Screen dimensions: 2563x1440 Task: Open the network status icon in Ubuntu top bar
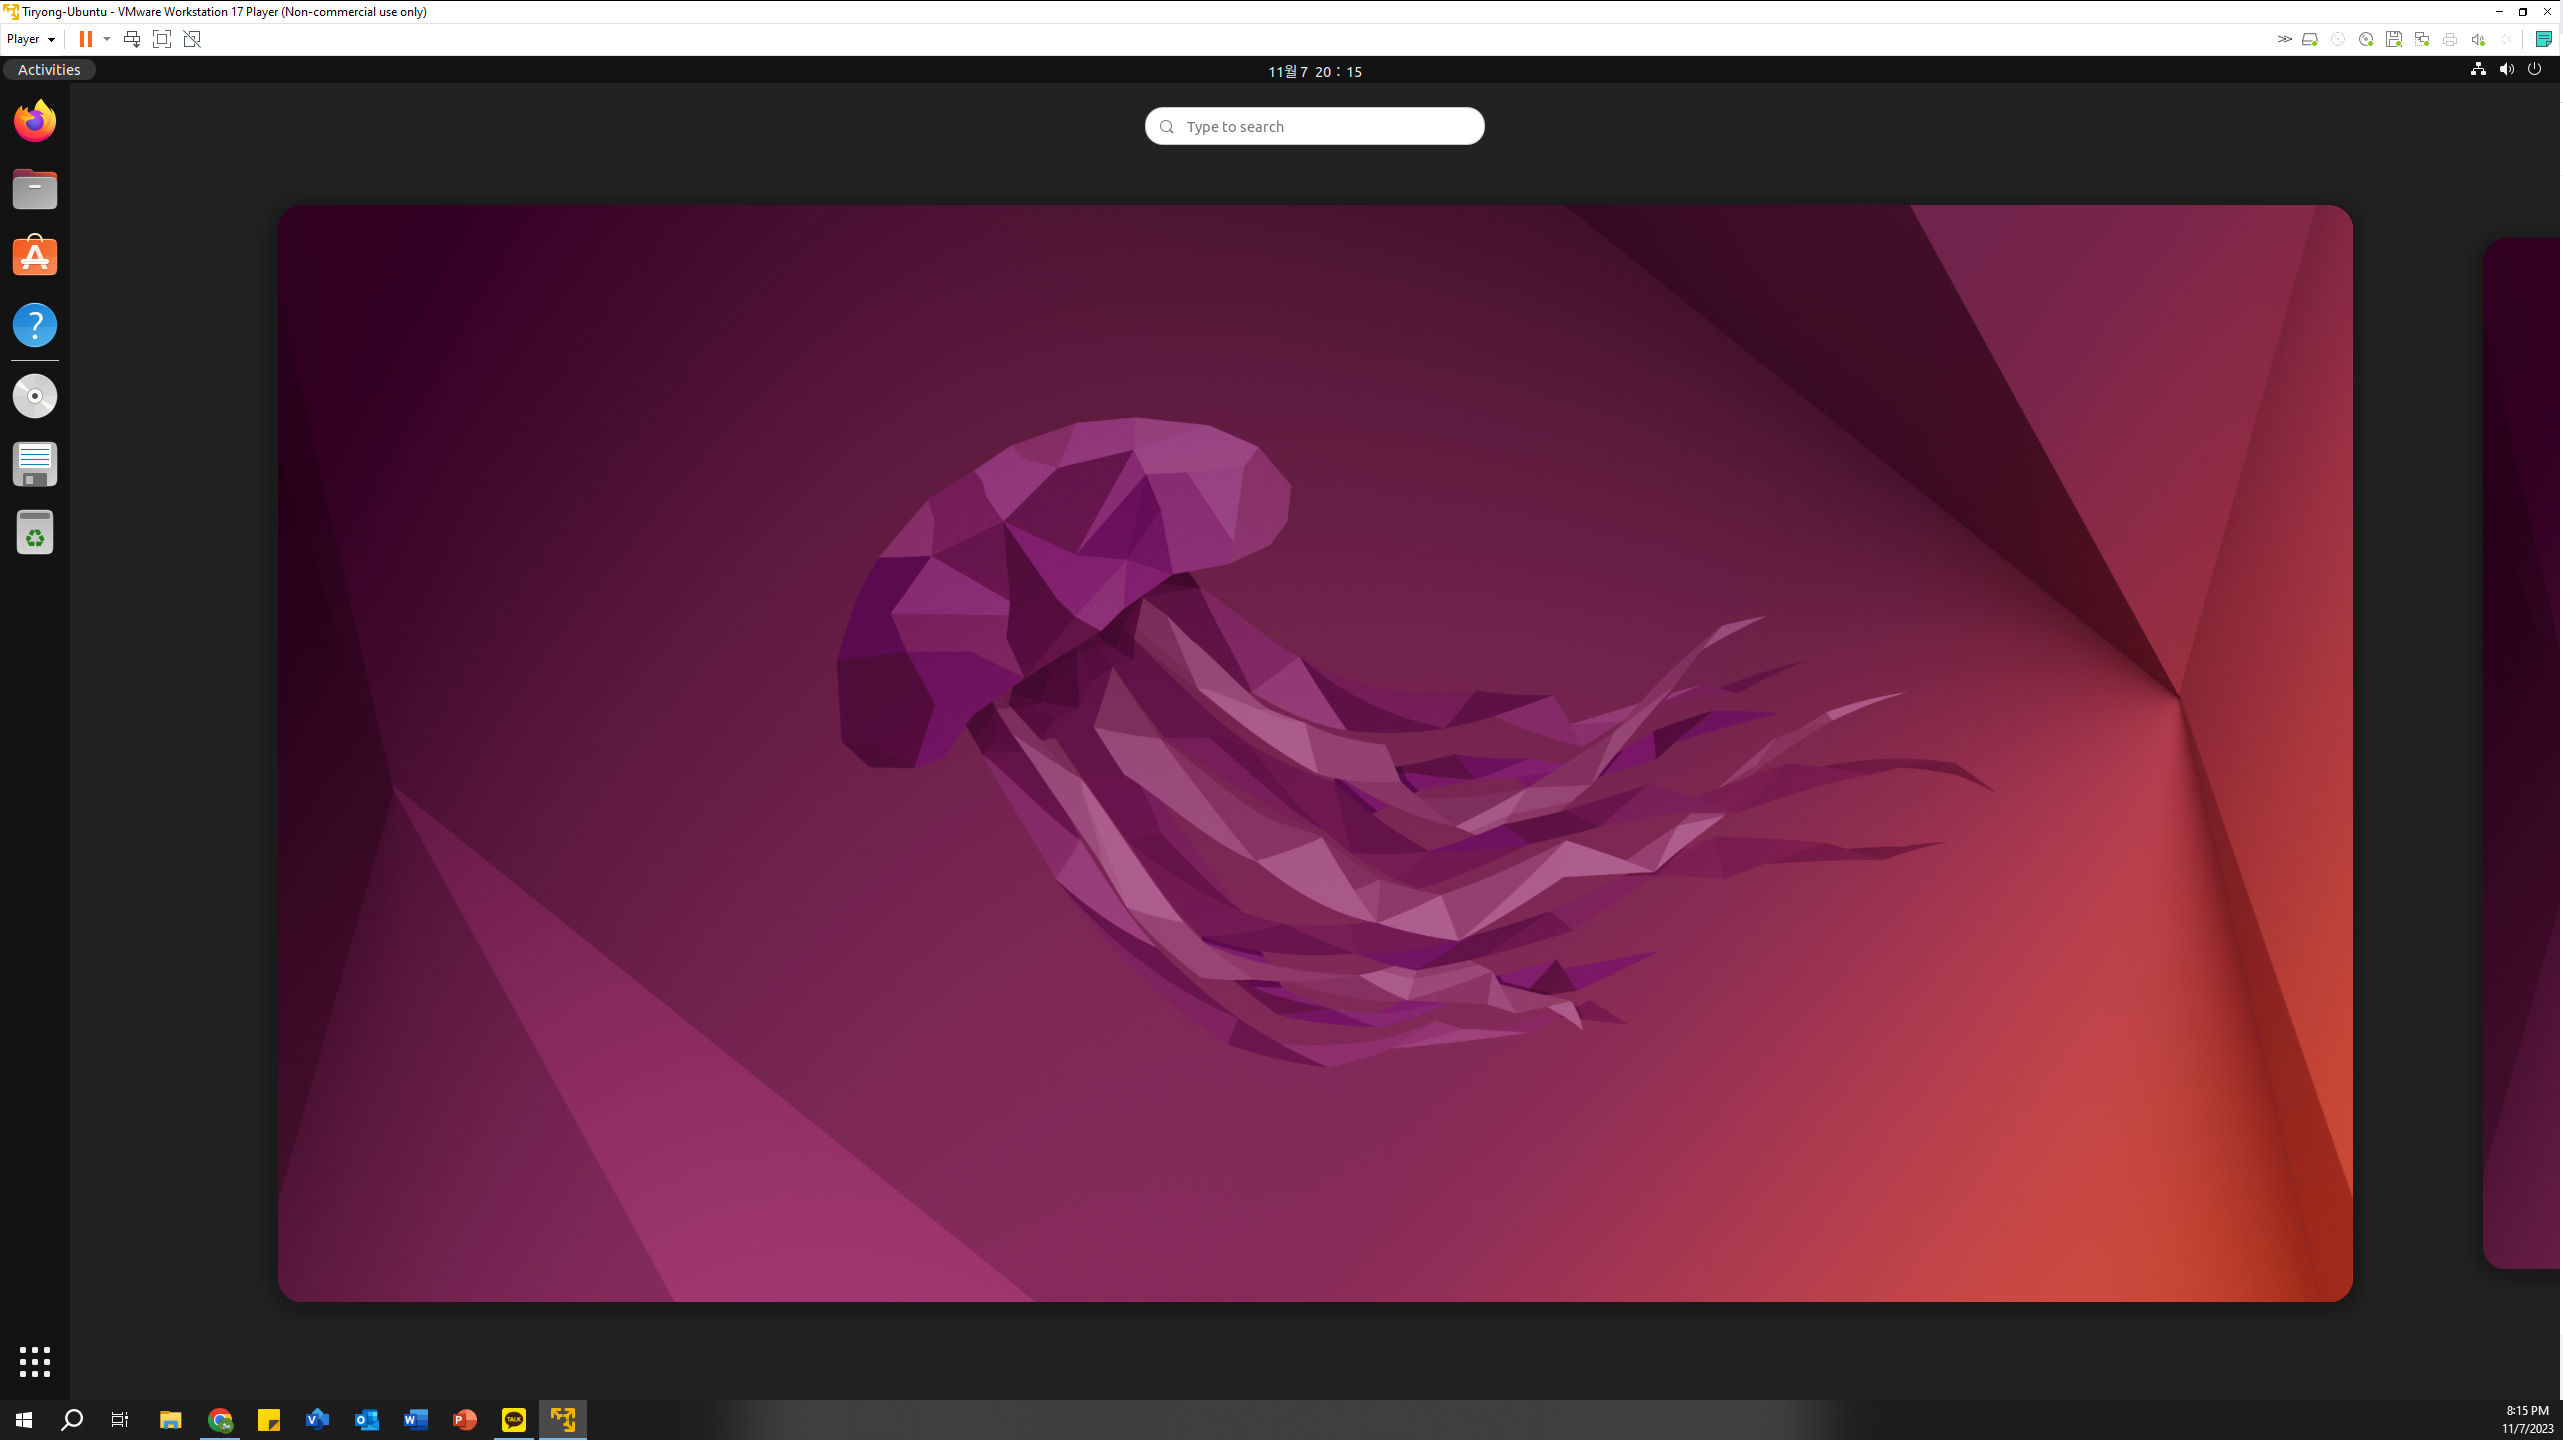(2478, 69)
